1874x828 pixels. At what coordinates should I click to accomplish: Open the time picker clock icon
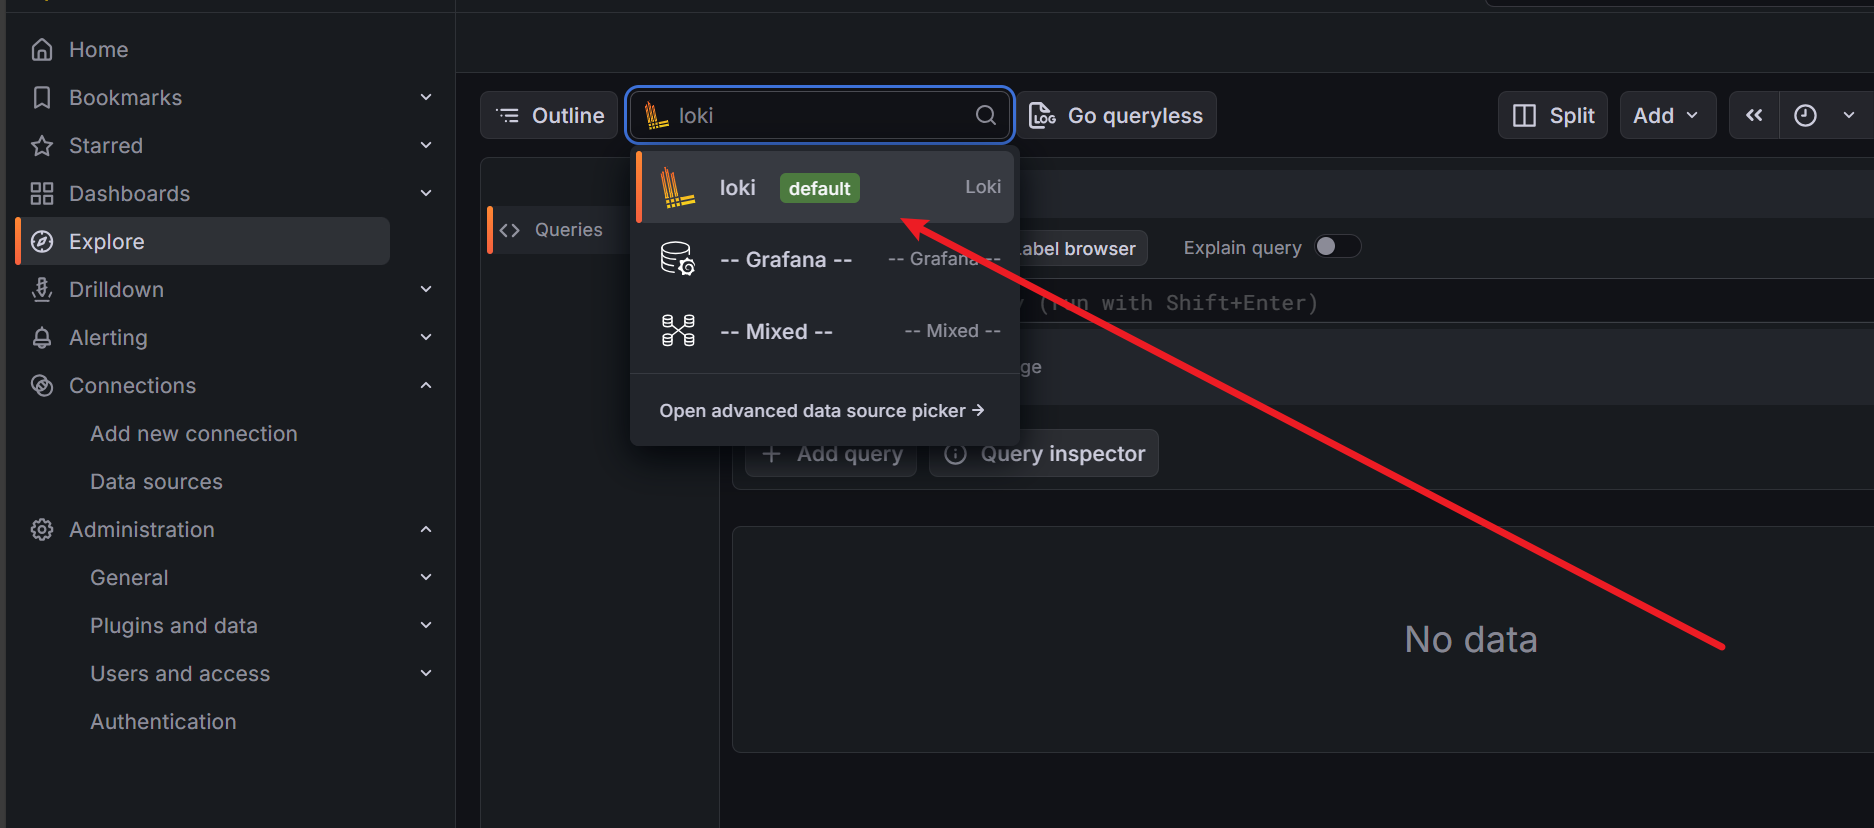pos(1805,115)
